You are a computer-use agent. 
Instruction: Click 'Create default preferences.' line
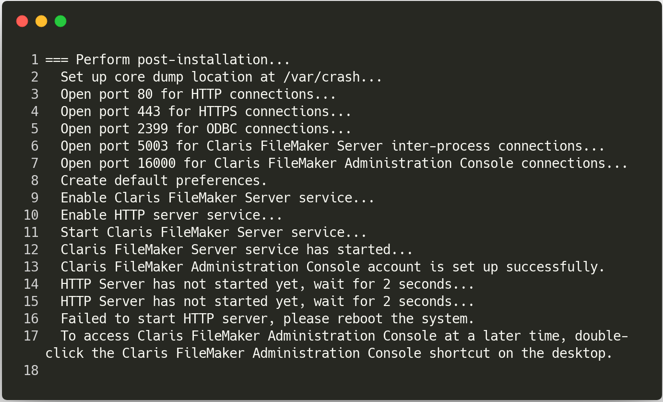point(164,180)
